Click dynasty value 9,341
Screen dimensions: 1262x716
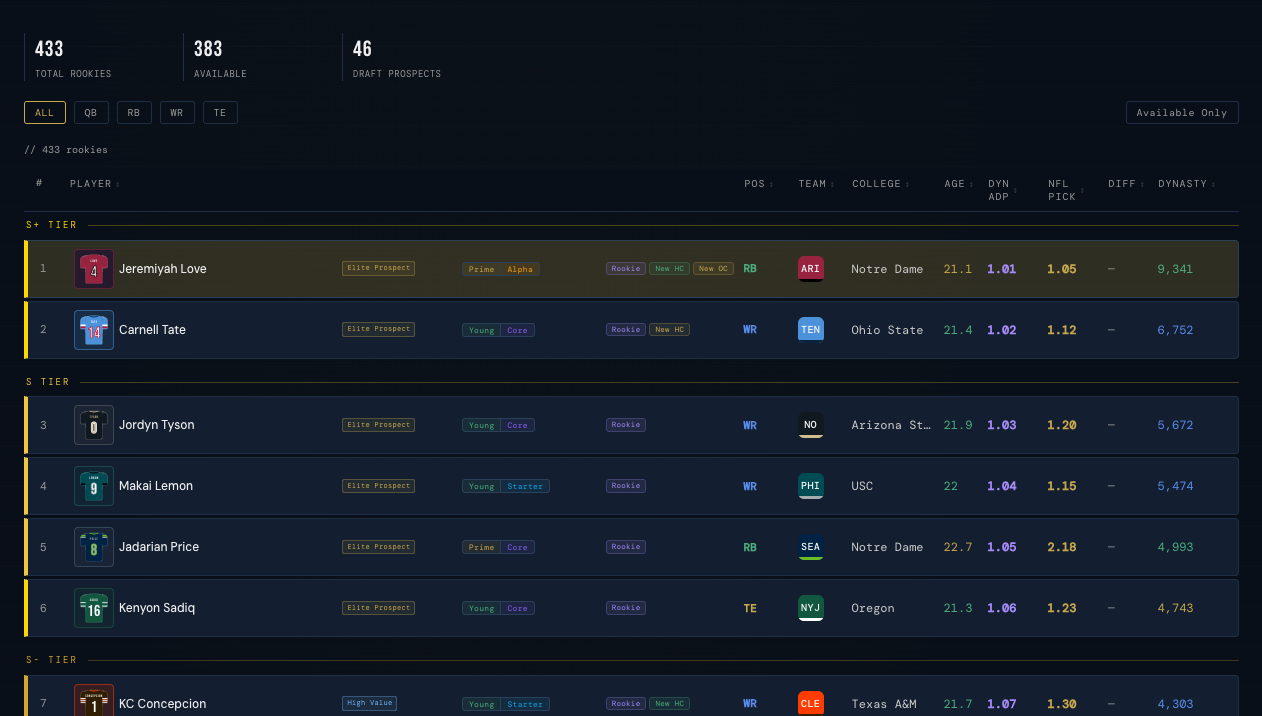tap(1175, 269)
